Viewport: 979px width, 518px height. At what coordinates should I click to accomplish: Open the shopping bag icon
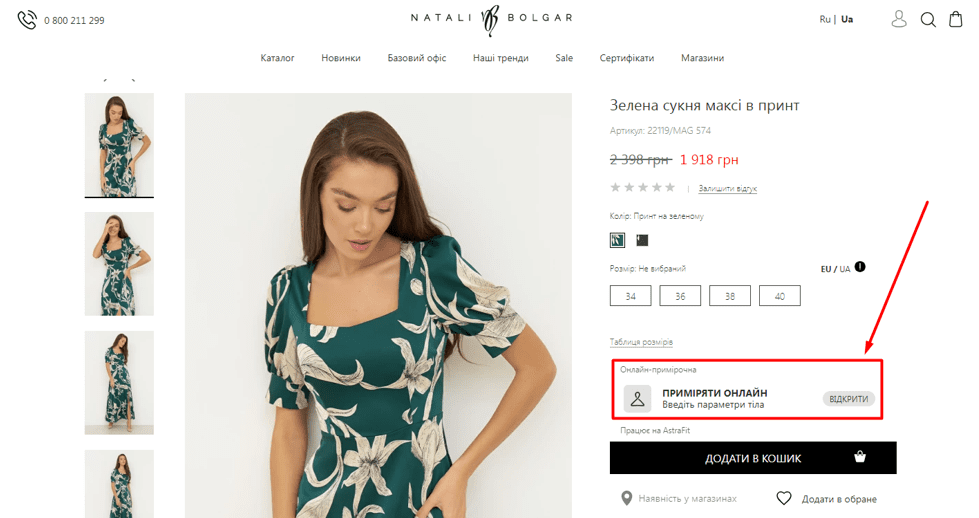tap(956, 19)
